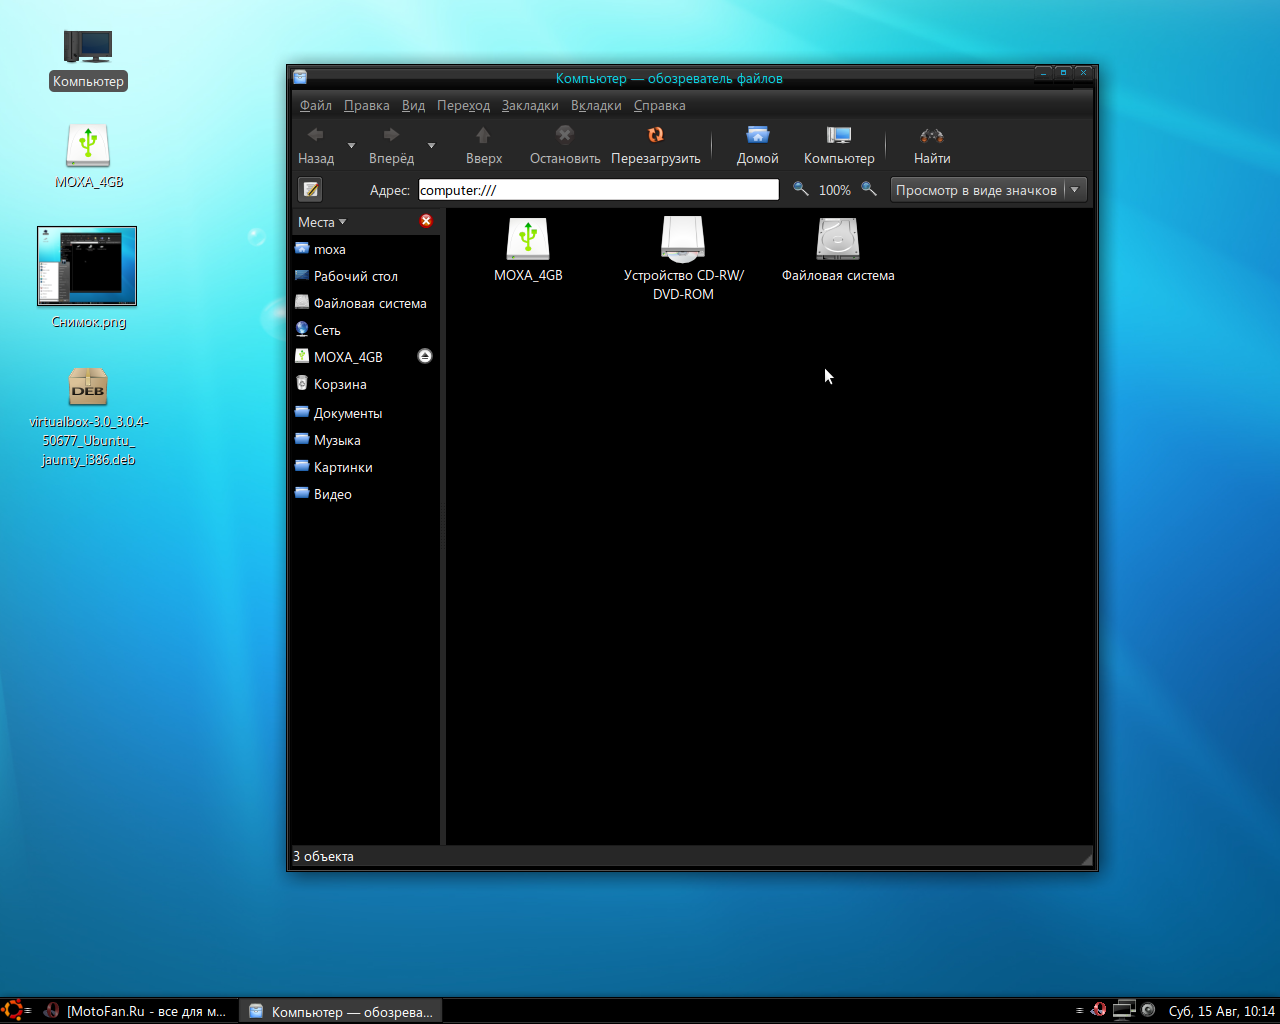Reload with the Перезагрузить icon
The width and height of the screenshot is (1280, 1024).
click(x=656, y=135)
